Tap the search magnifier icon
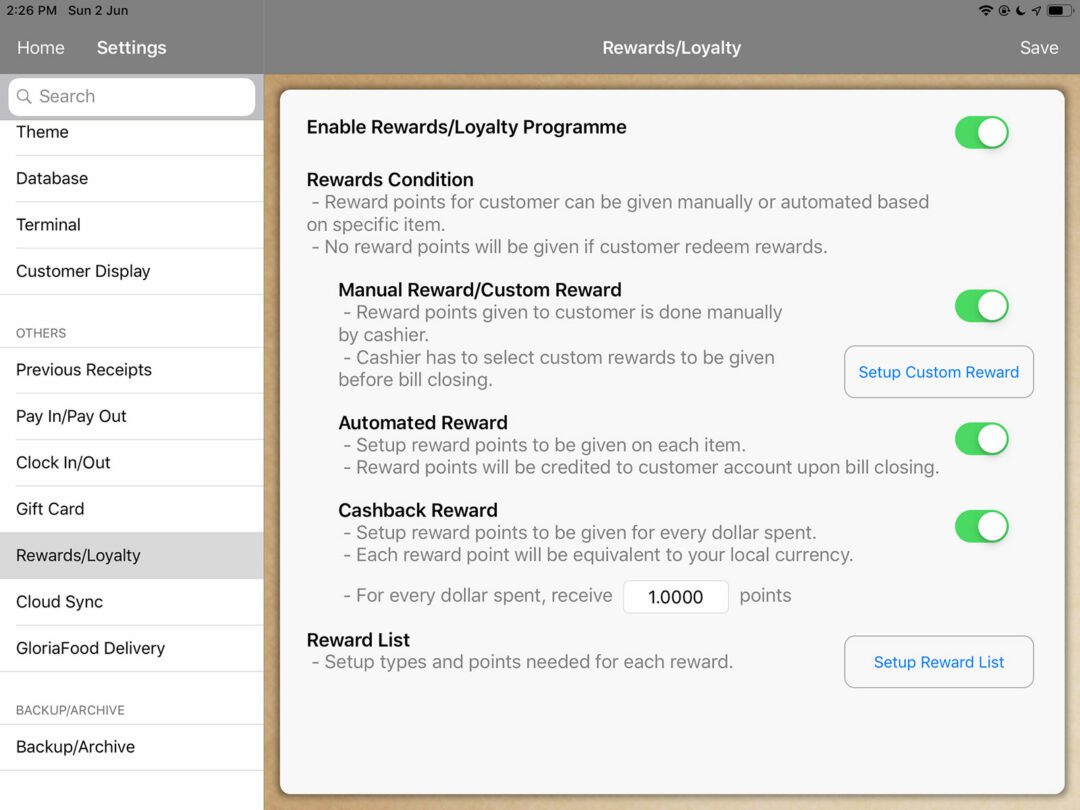 coord(24,97)
